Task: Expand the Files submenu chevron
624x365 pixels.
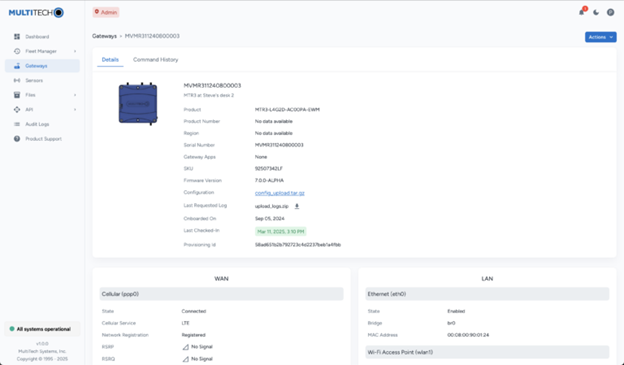Action: [75, 95]
